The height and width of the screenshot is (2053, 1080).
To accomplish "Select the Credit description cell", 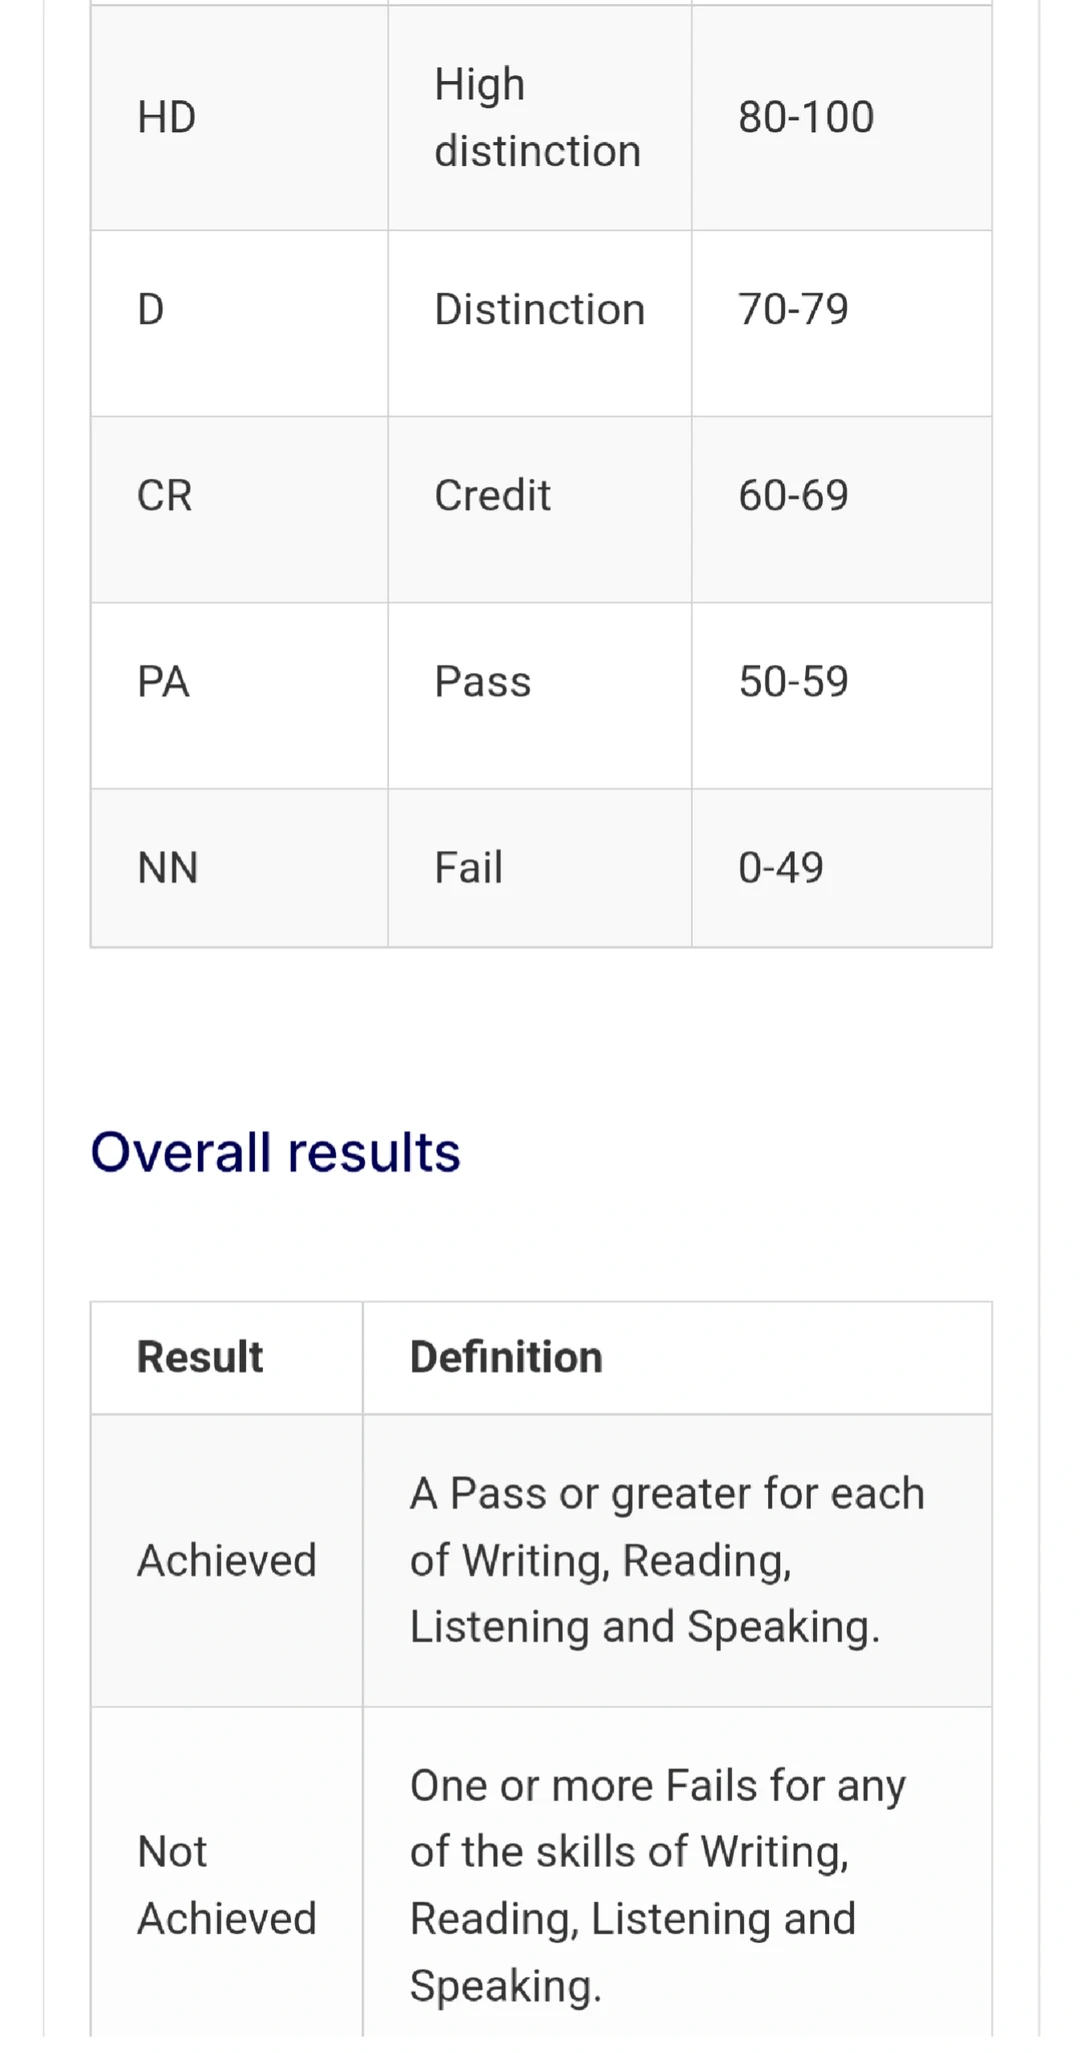I will 540,510.
